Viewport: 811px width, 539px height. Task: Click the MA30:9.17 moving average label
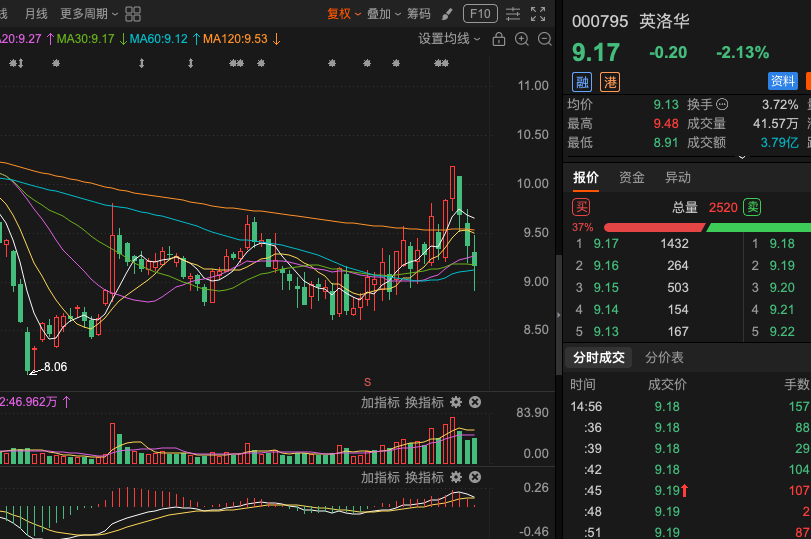tap(85, 39)
